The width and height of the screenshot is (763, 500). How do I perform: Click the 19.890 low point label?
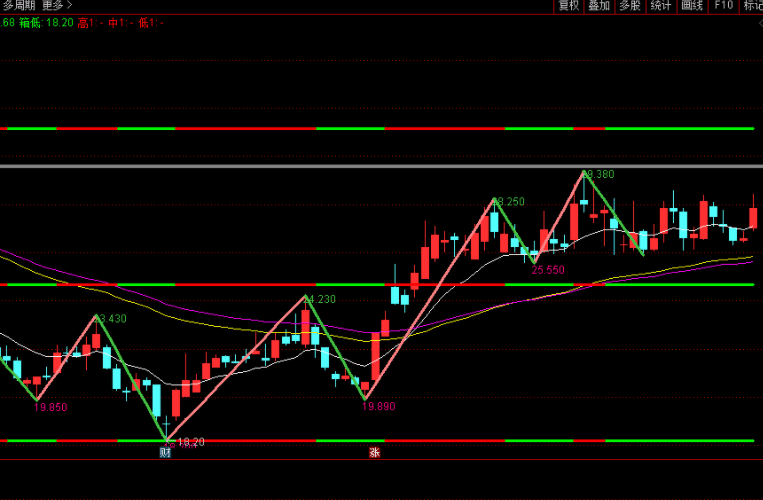point(379,406)
